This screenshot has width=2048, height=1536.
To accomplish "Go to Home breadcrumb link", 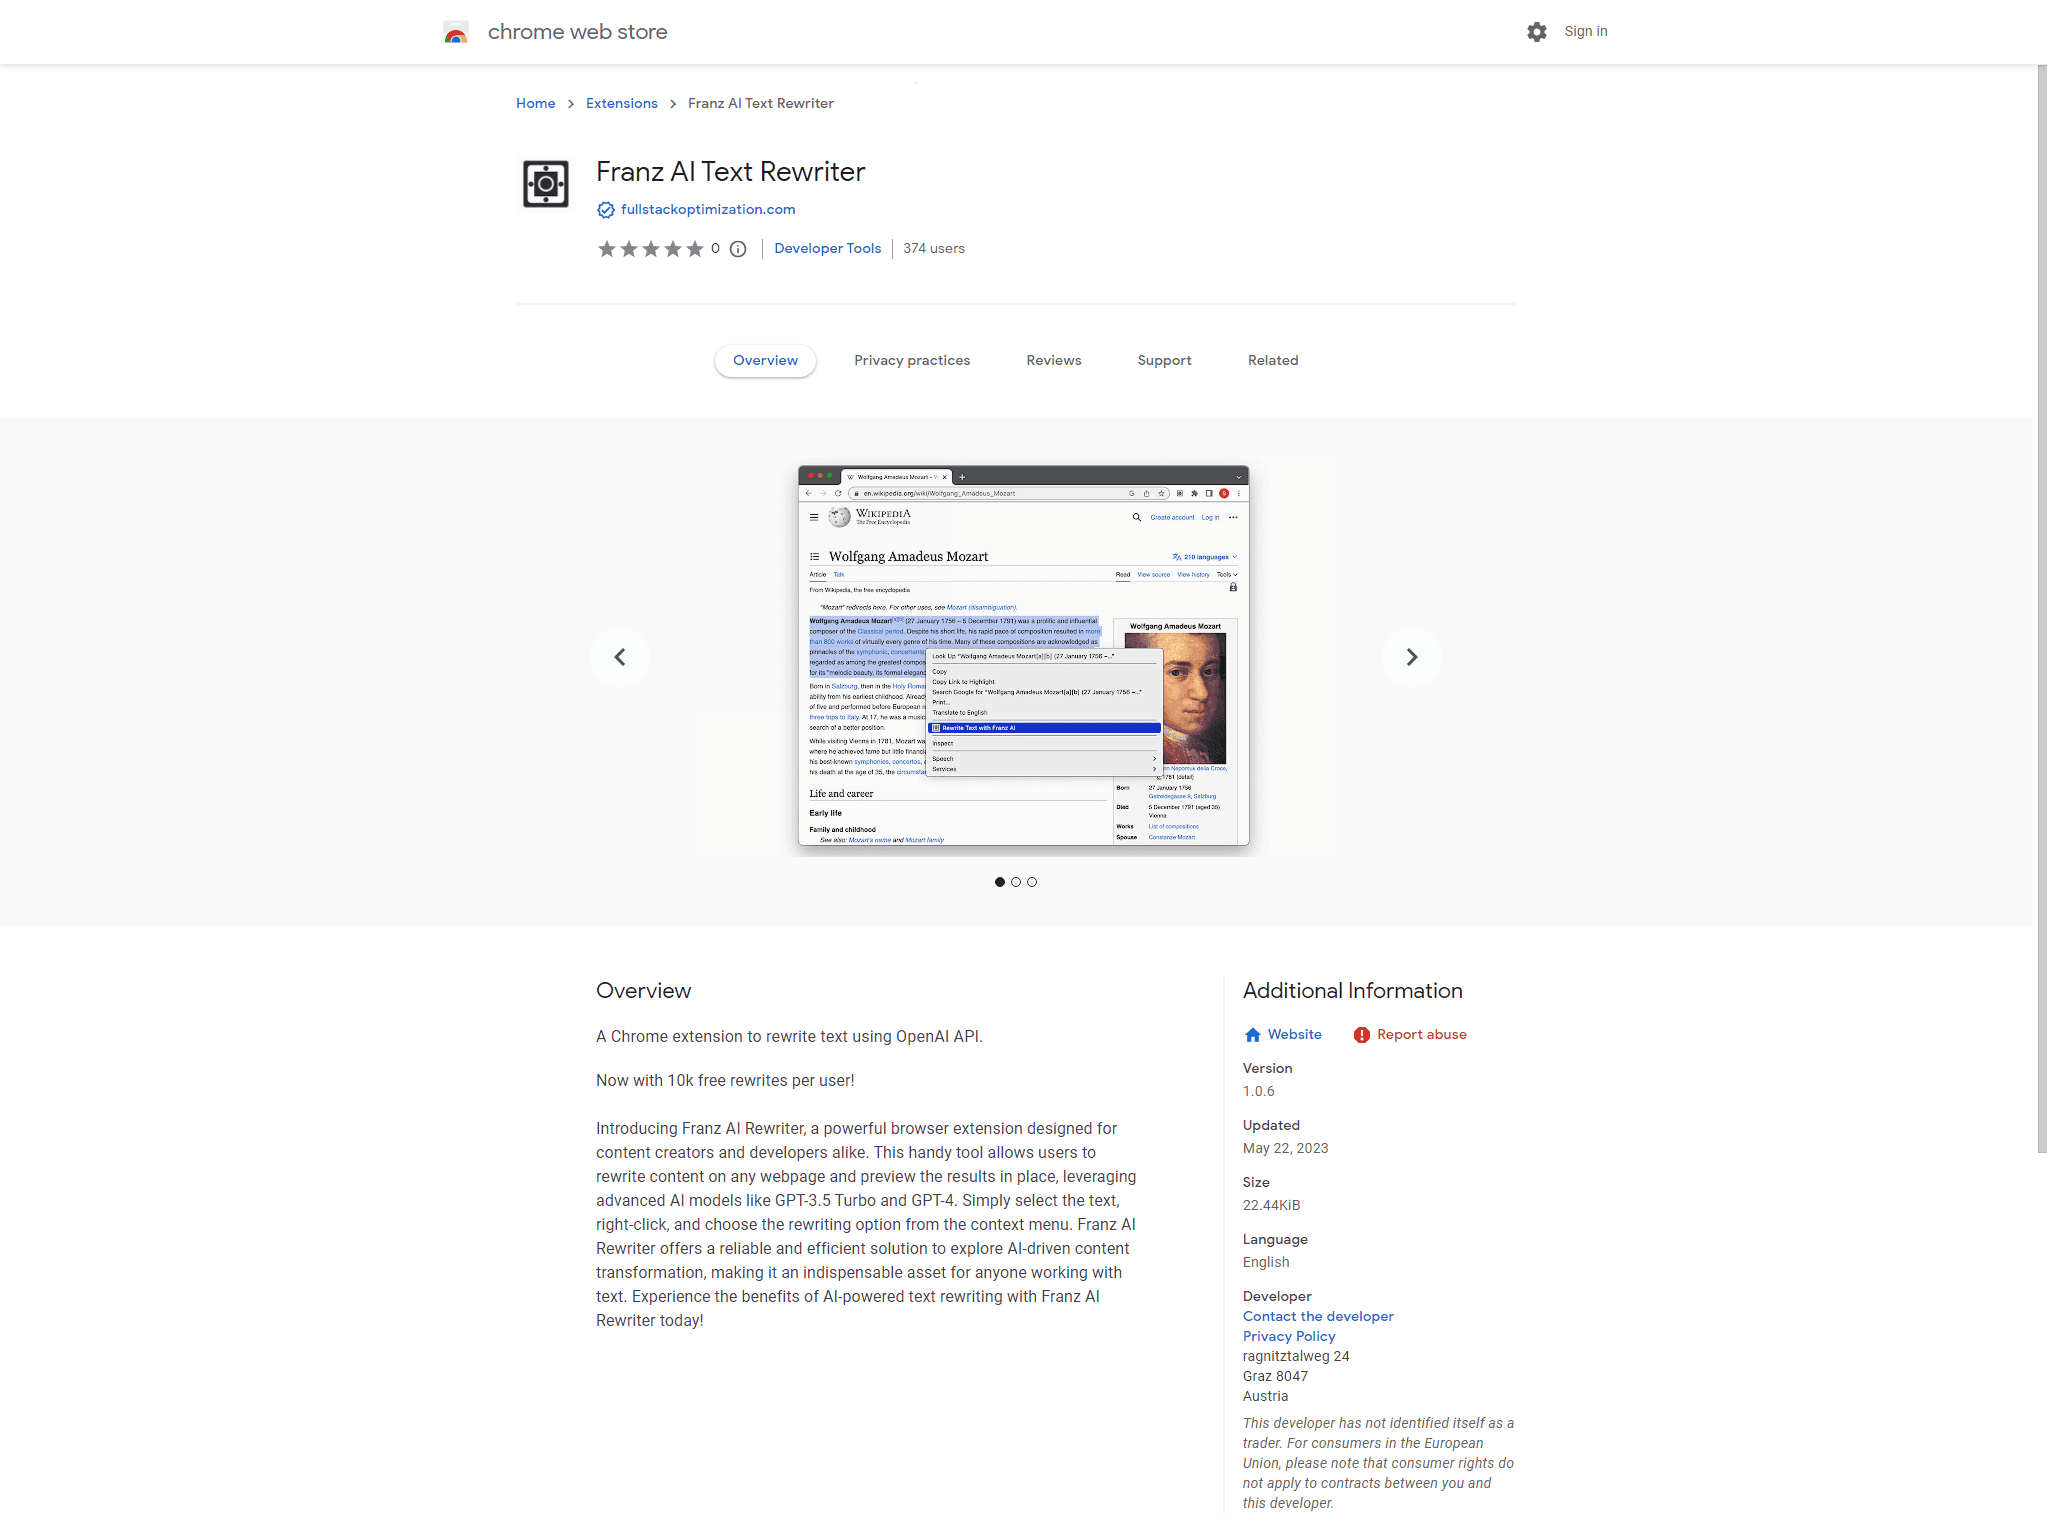I will [536, 104].
